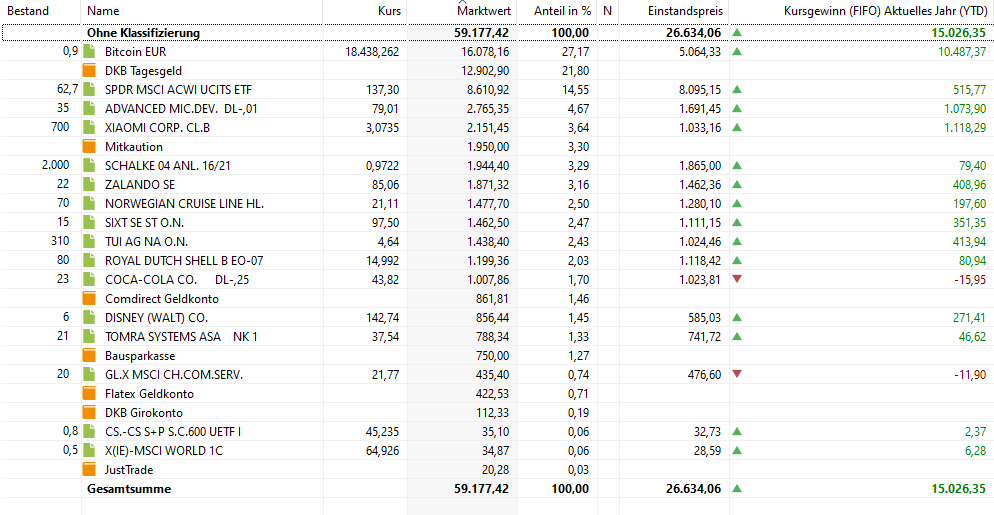
Task: Click the icon beside NORWEGIAN CRUISE LINE HL.
Action: [x=89, y=204]
